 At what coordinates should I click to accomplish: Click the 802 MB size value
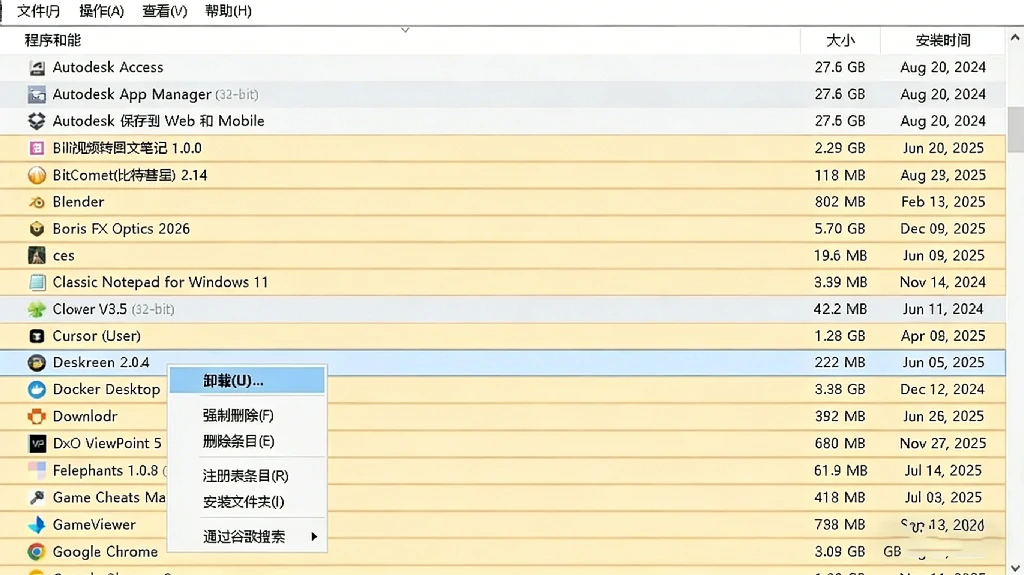click(x=840, y=202)
